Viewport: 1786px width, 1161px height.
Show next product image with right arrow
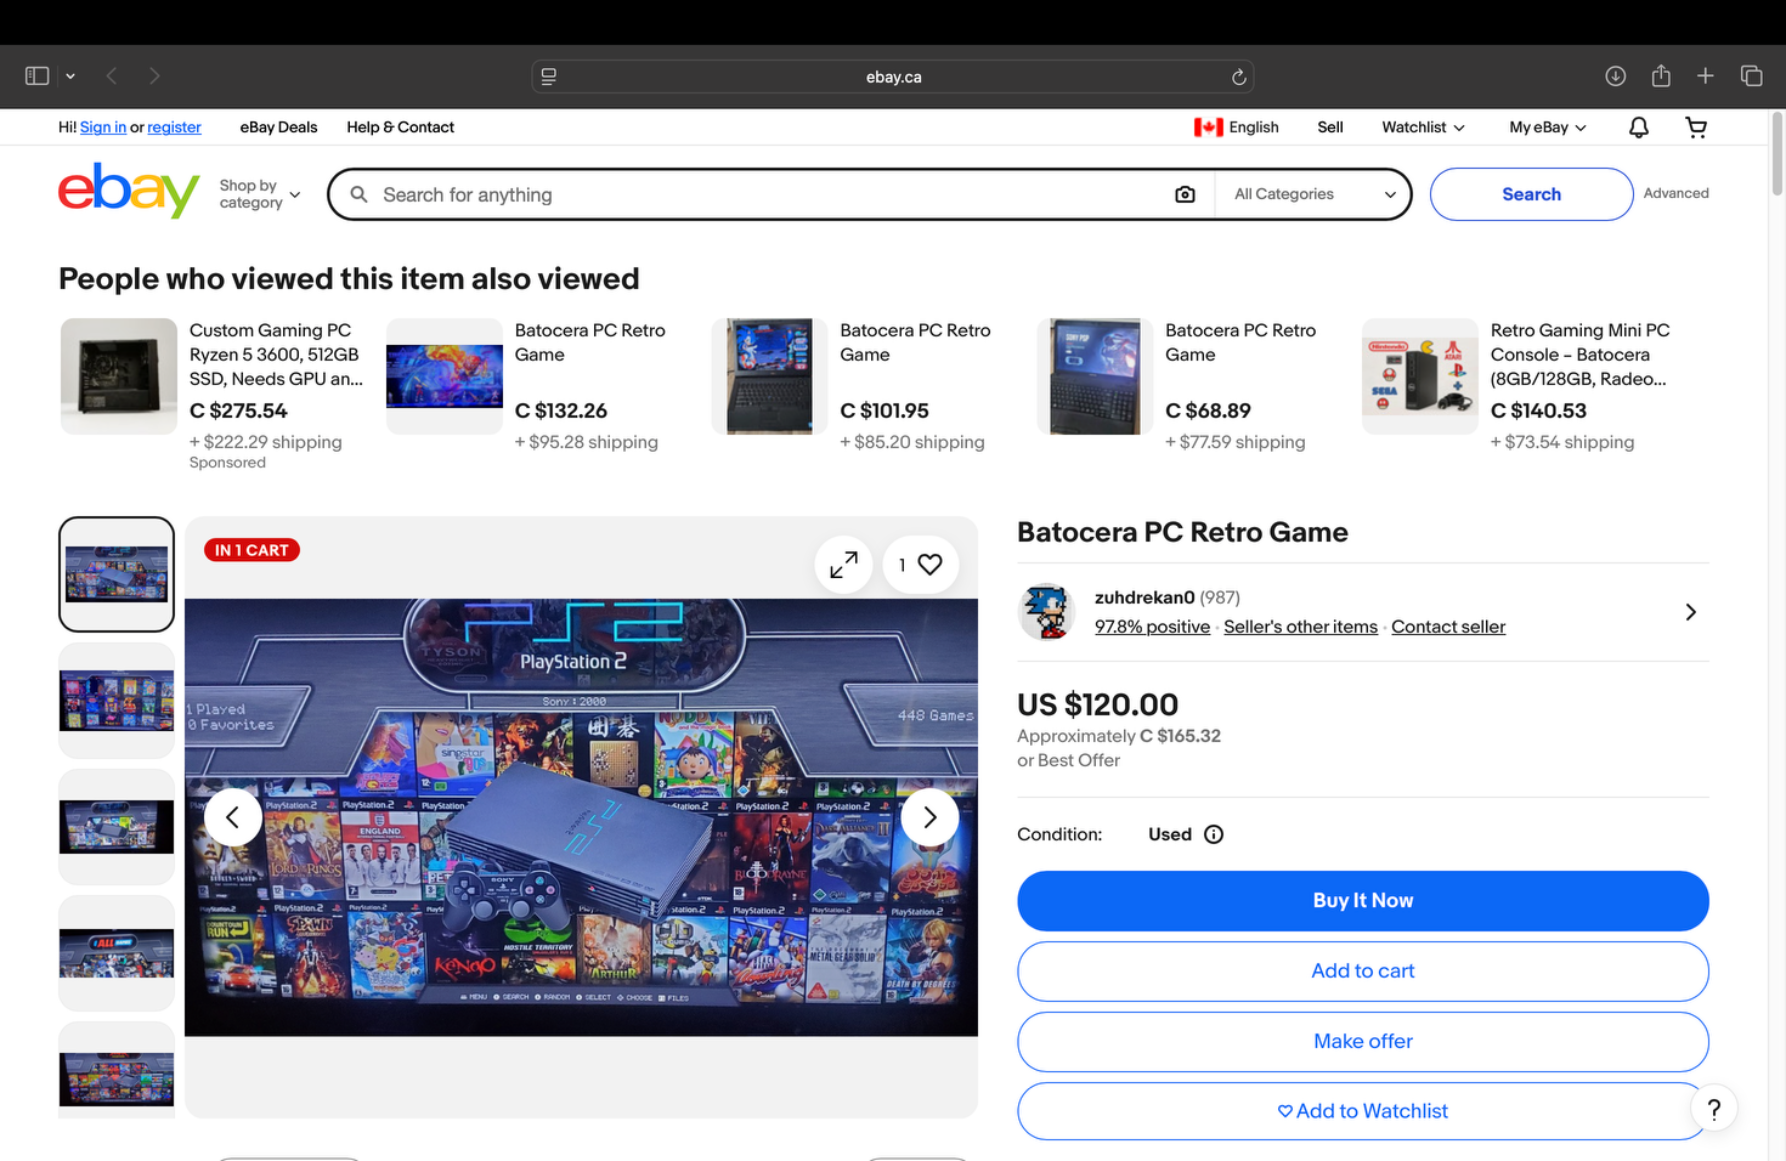coord(929,817)
